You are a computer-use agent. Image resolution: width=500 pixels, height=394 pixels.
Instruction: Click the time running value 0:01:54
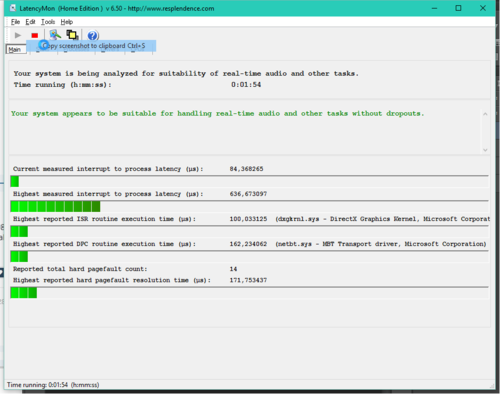pyautogui.click(x=246, y=85)
